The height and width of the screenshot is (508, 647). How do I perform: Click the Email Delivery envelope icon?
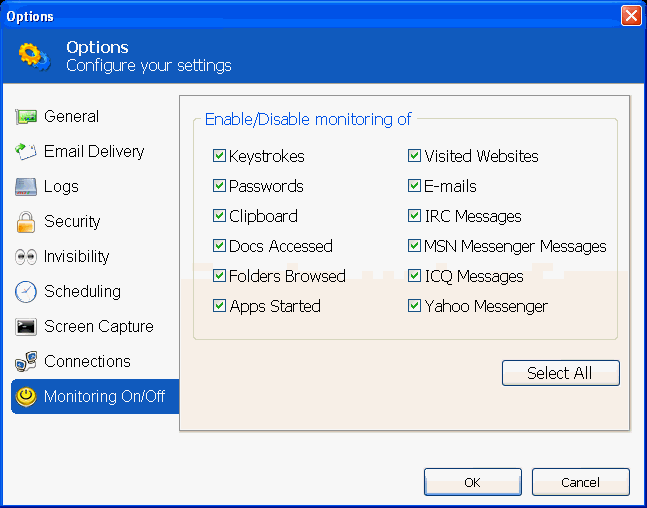[x=26, y=152]
